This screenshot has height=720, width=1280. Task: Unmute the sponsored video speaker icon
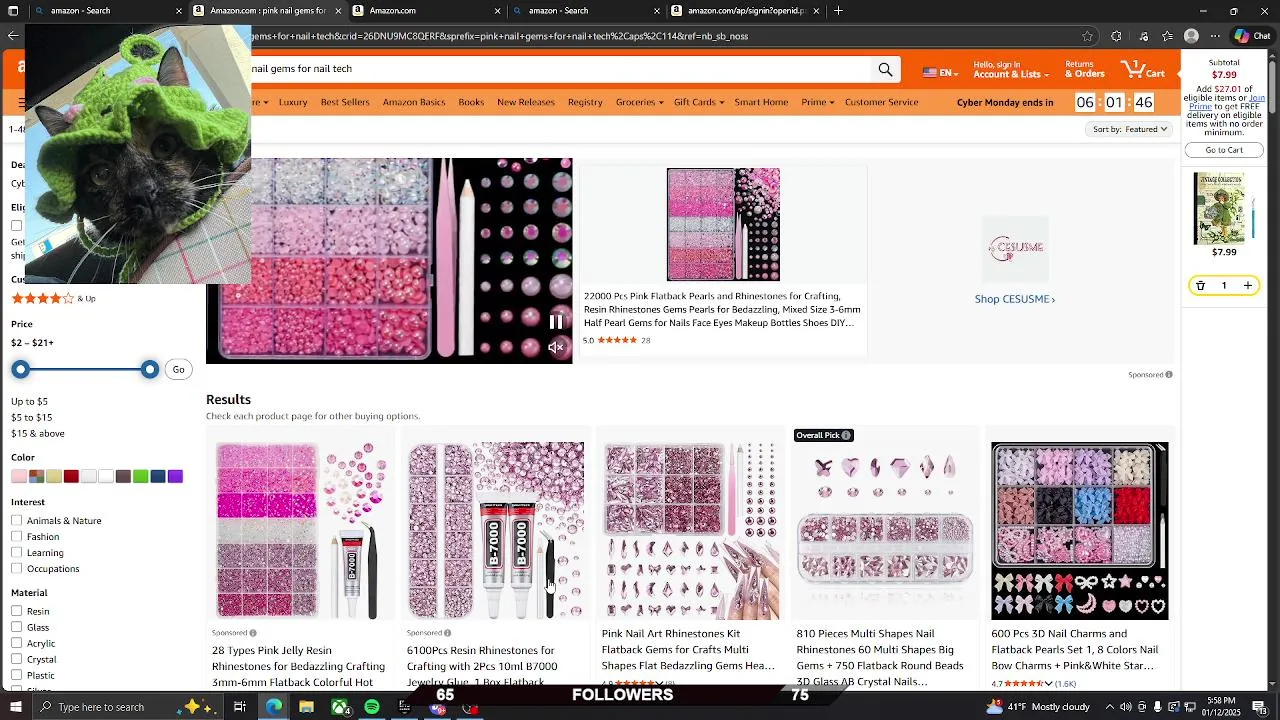point(556,347)
